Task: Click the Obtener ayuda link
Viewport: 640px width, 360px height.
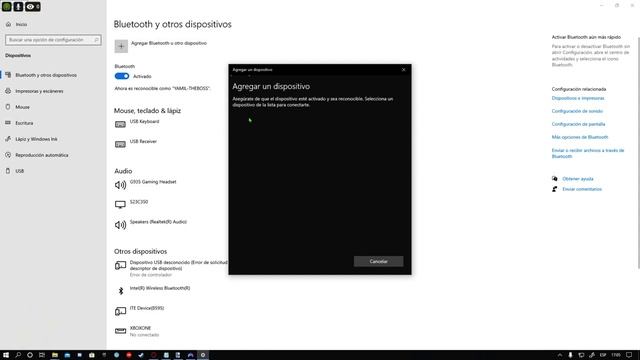Action: click(578, 179)
